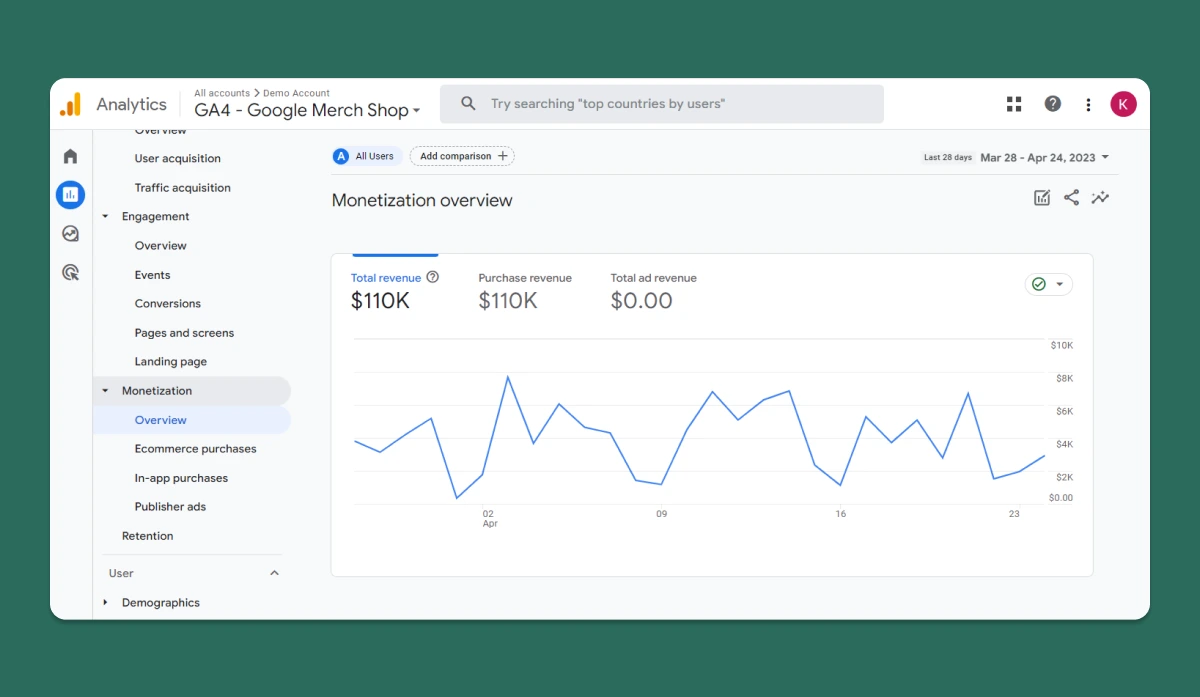Image resolution: width=1200 pixels, height=697 pixels.
Task: Collapse the Engagement section arrow
Action: tap(106, 216)
